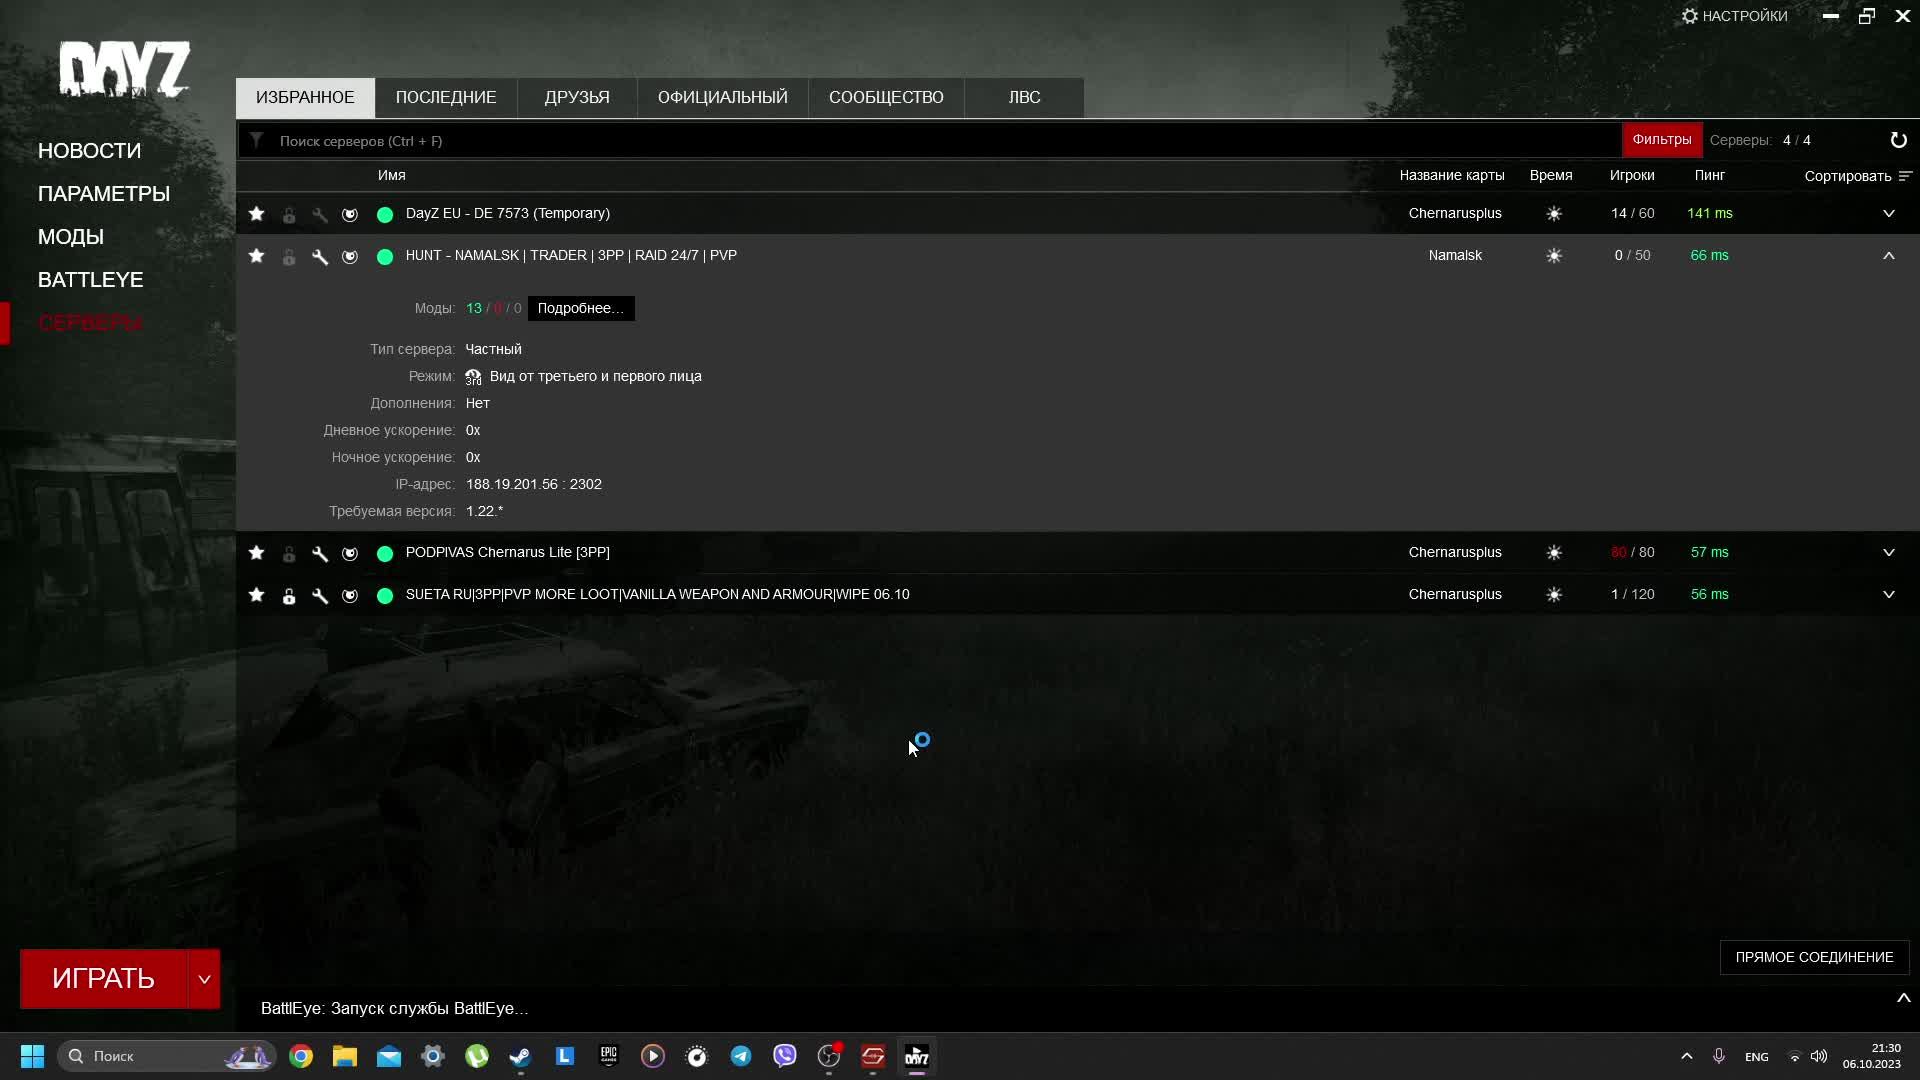Click the server search input field
This screenshot has height=1080, width=1920.
point(900,141)
